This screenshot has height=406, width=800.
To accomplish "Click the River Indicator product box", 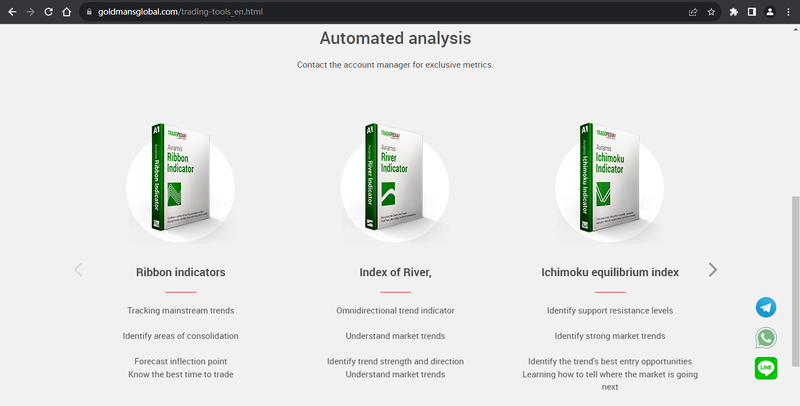I will 394,177.
